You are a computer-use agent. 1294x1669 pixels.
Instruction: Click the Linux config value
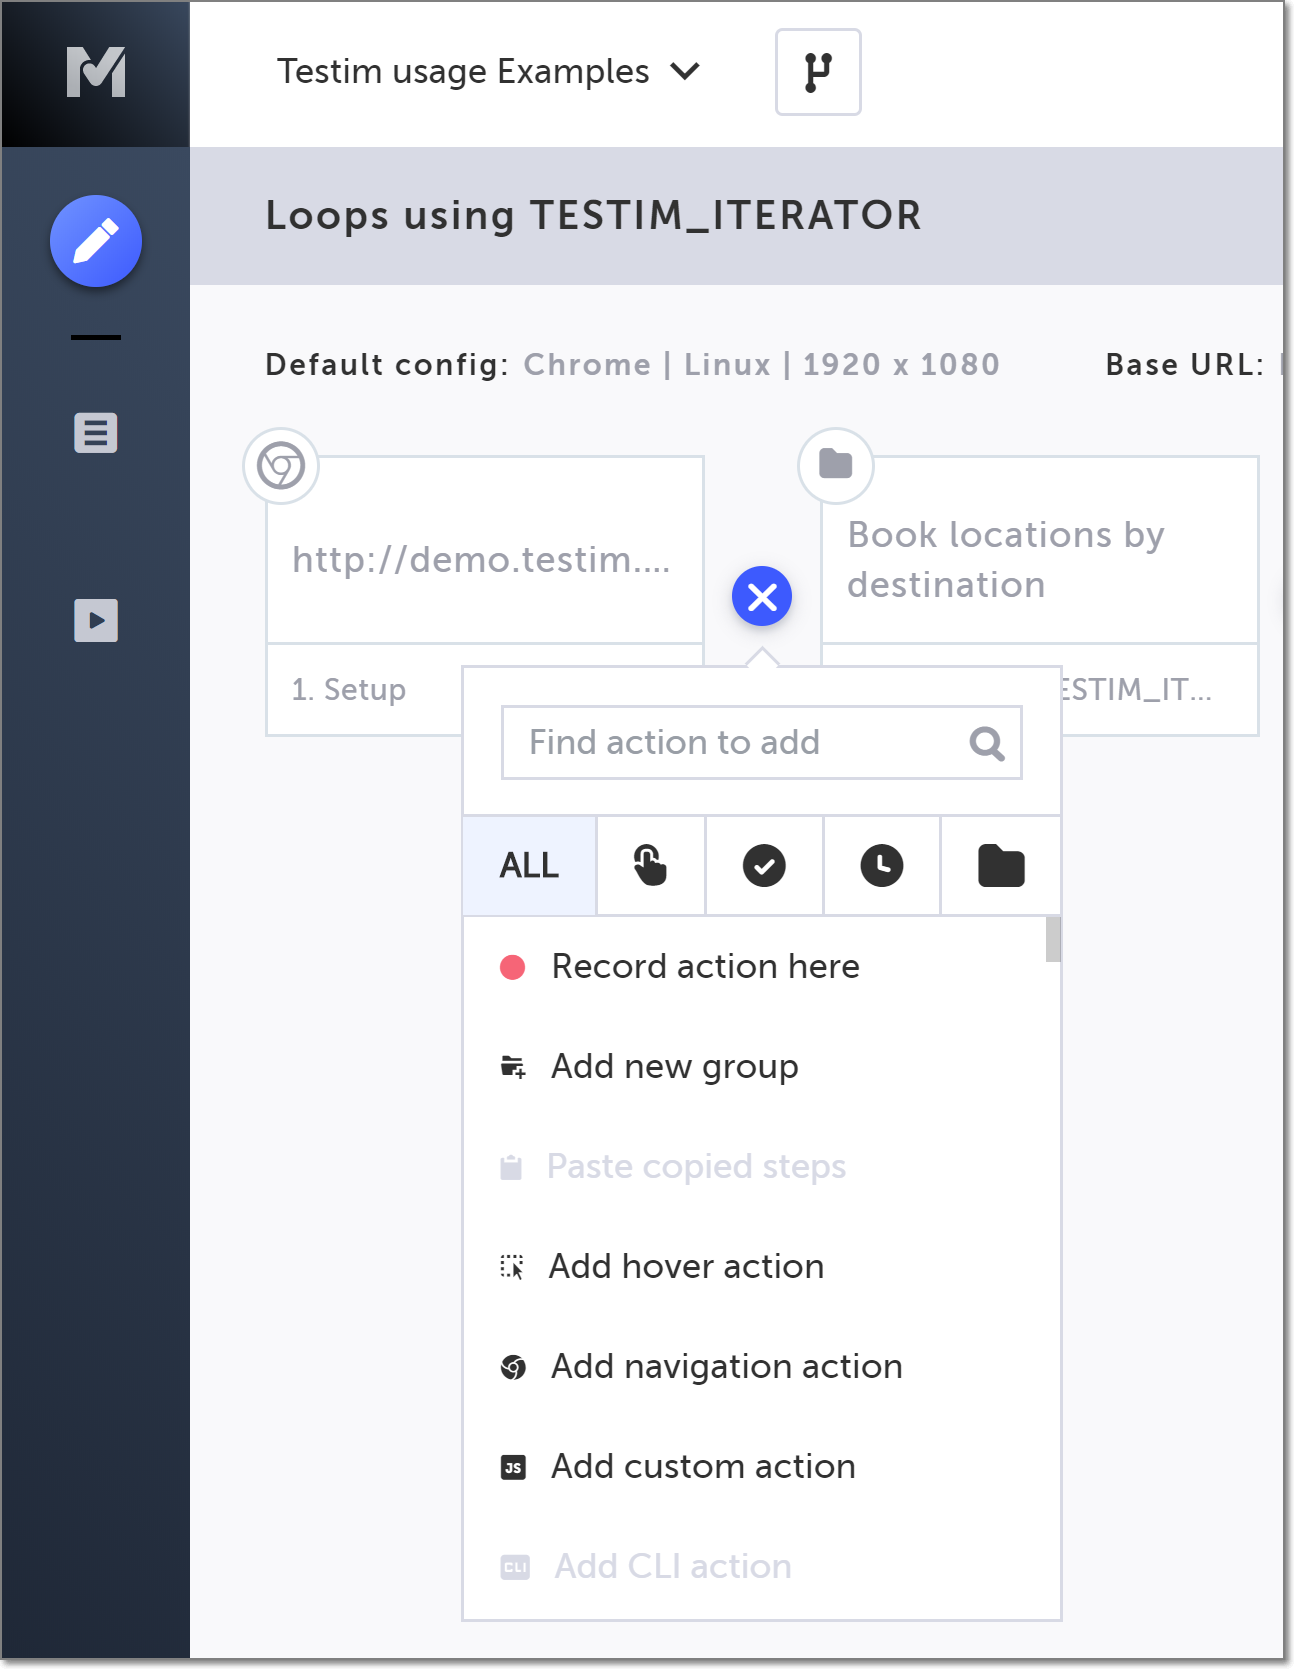[x=727, y=365]
